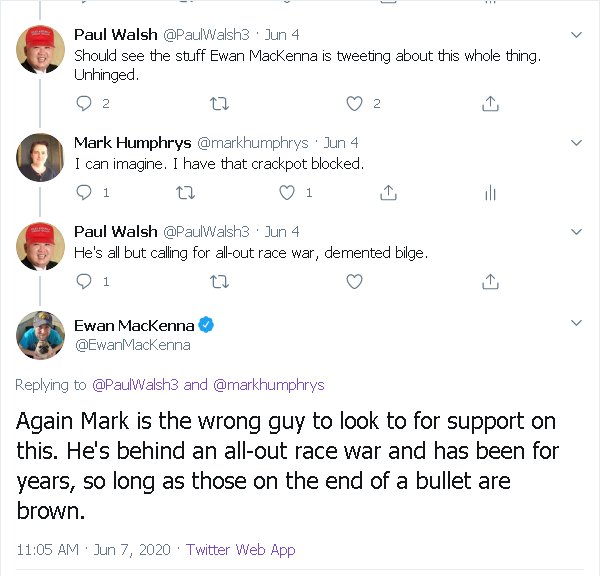
Task: Open Mark Humphrys' avatar
Action: click(x=41, y=158)
